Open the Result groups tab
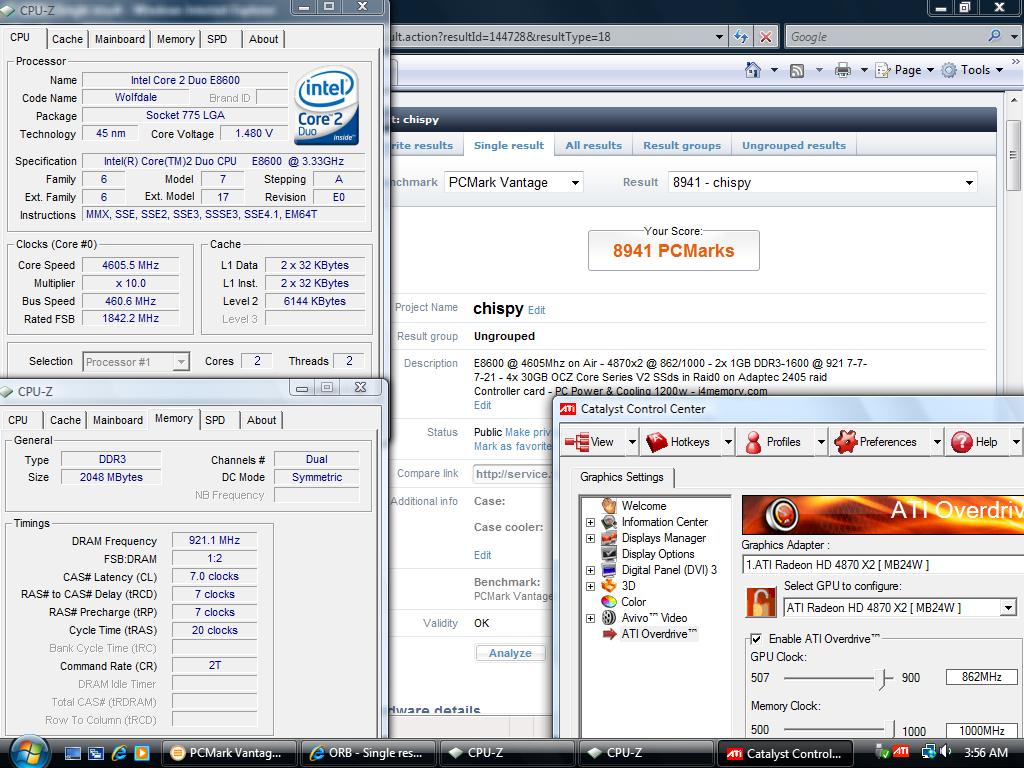The width and height of the screenshot is (1024, 768). (682, 146)
